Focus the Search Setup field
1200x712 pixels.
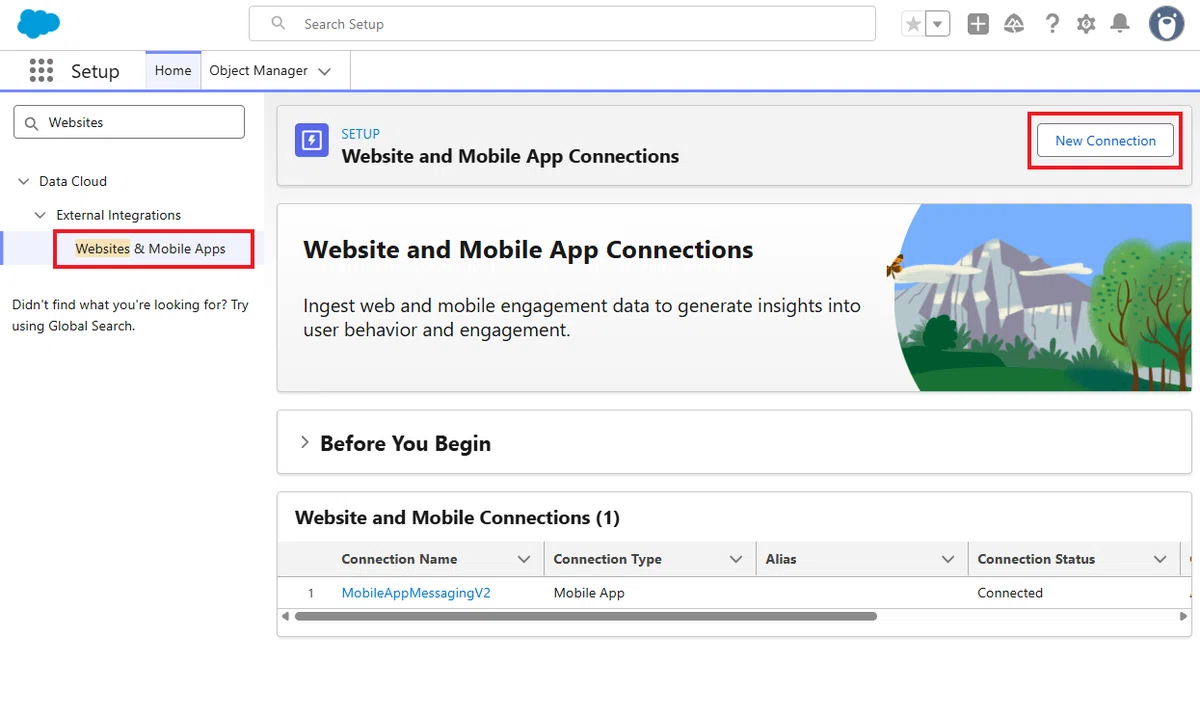tap(562, 24)
